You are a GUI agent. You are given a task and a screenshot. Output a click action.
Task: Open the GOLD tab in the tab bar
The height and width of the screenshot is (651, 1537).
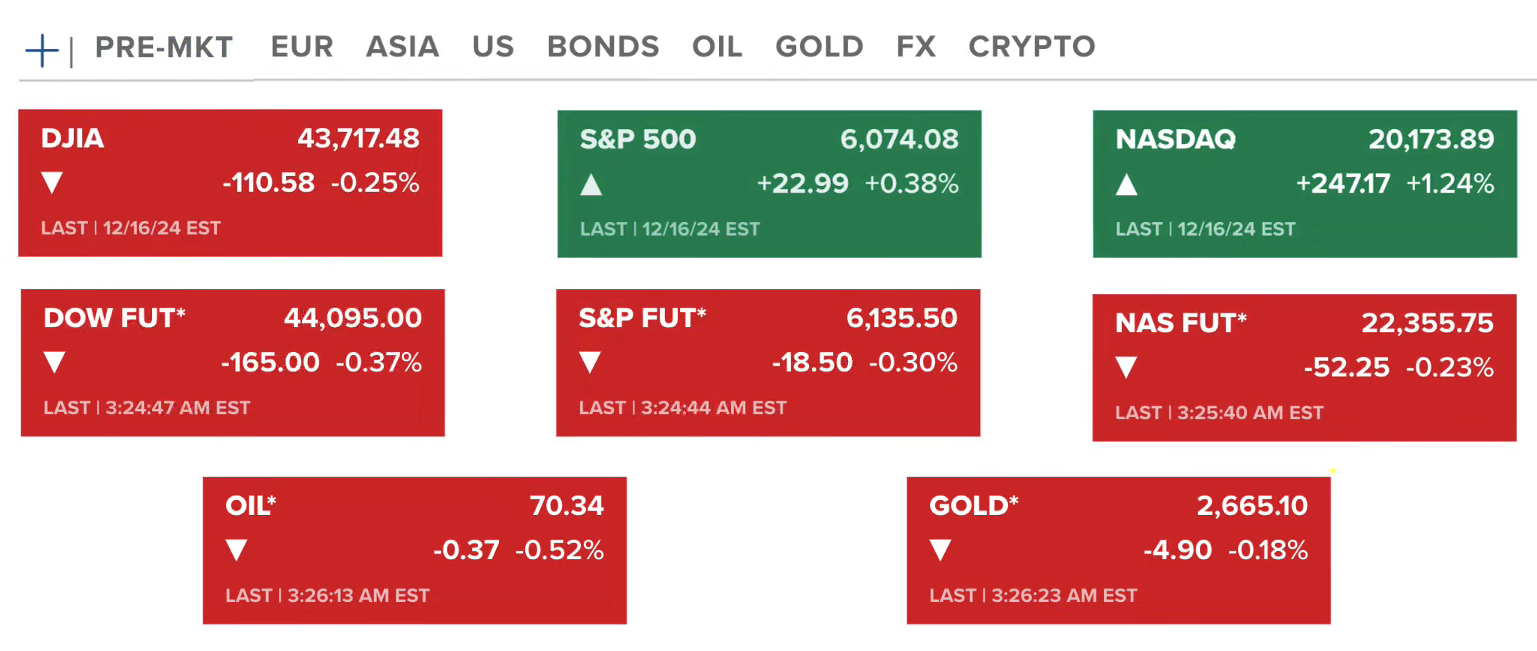pyautogui.click(x=819, y=46)
